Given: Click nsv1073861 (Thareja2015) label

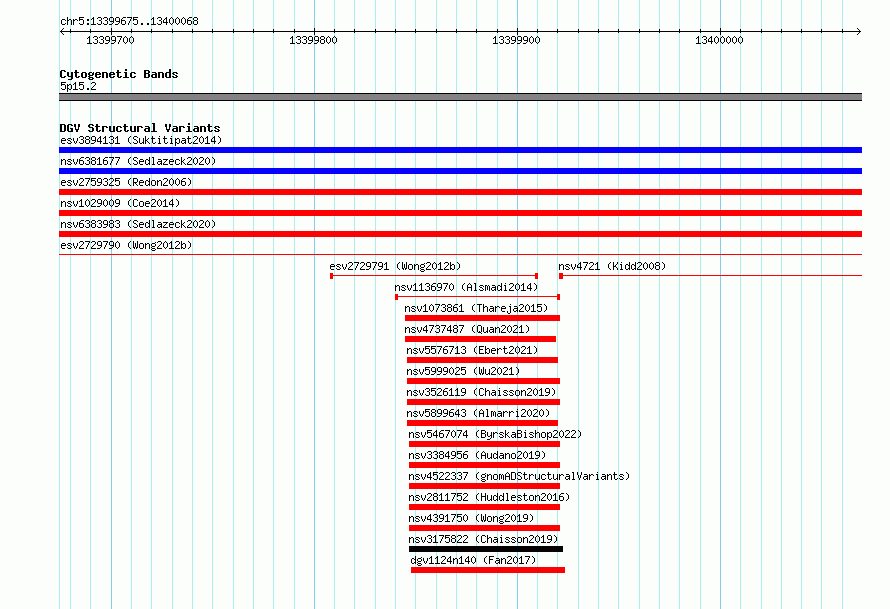Looking at the screenshot, I should tap(476, 308).
